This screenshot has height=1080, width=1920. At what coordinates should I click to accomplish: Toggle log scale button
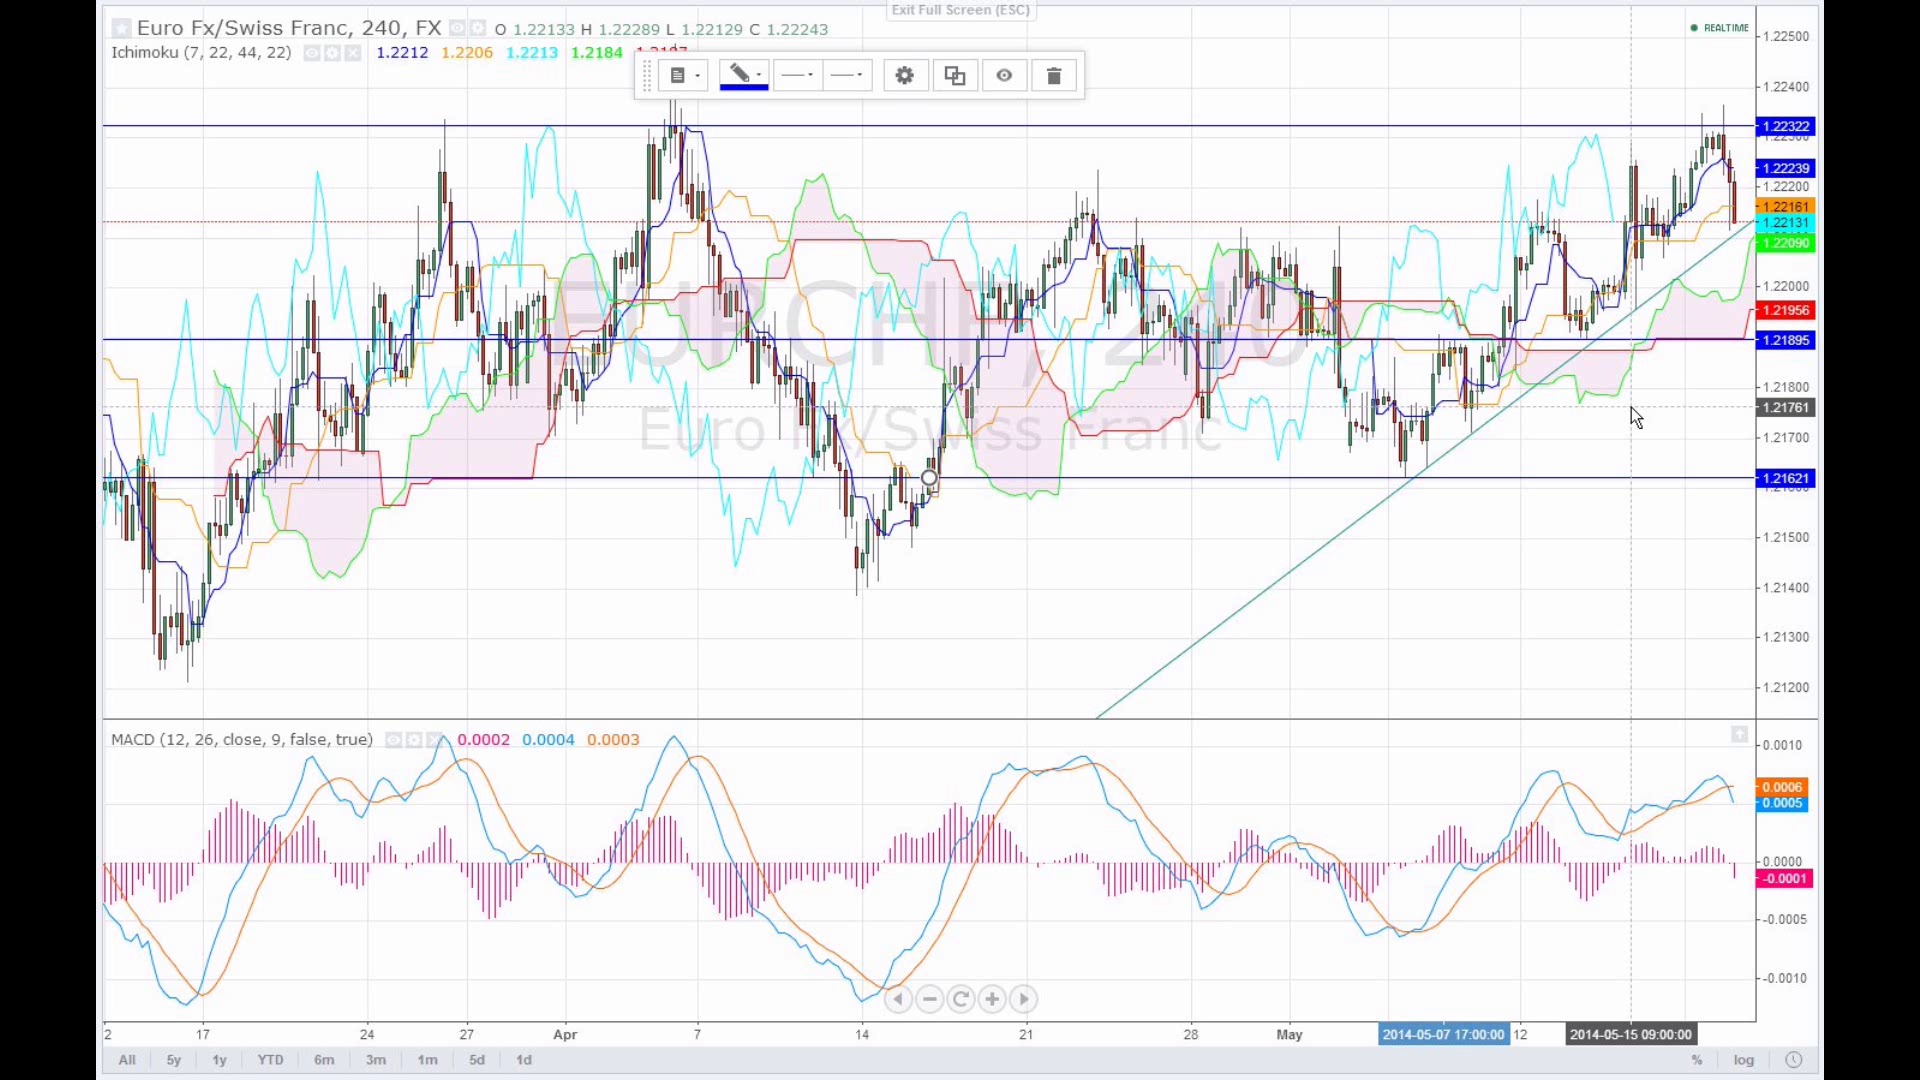tap(1743, 1060)
